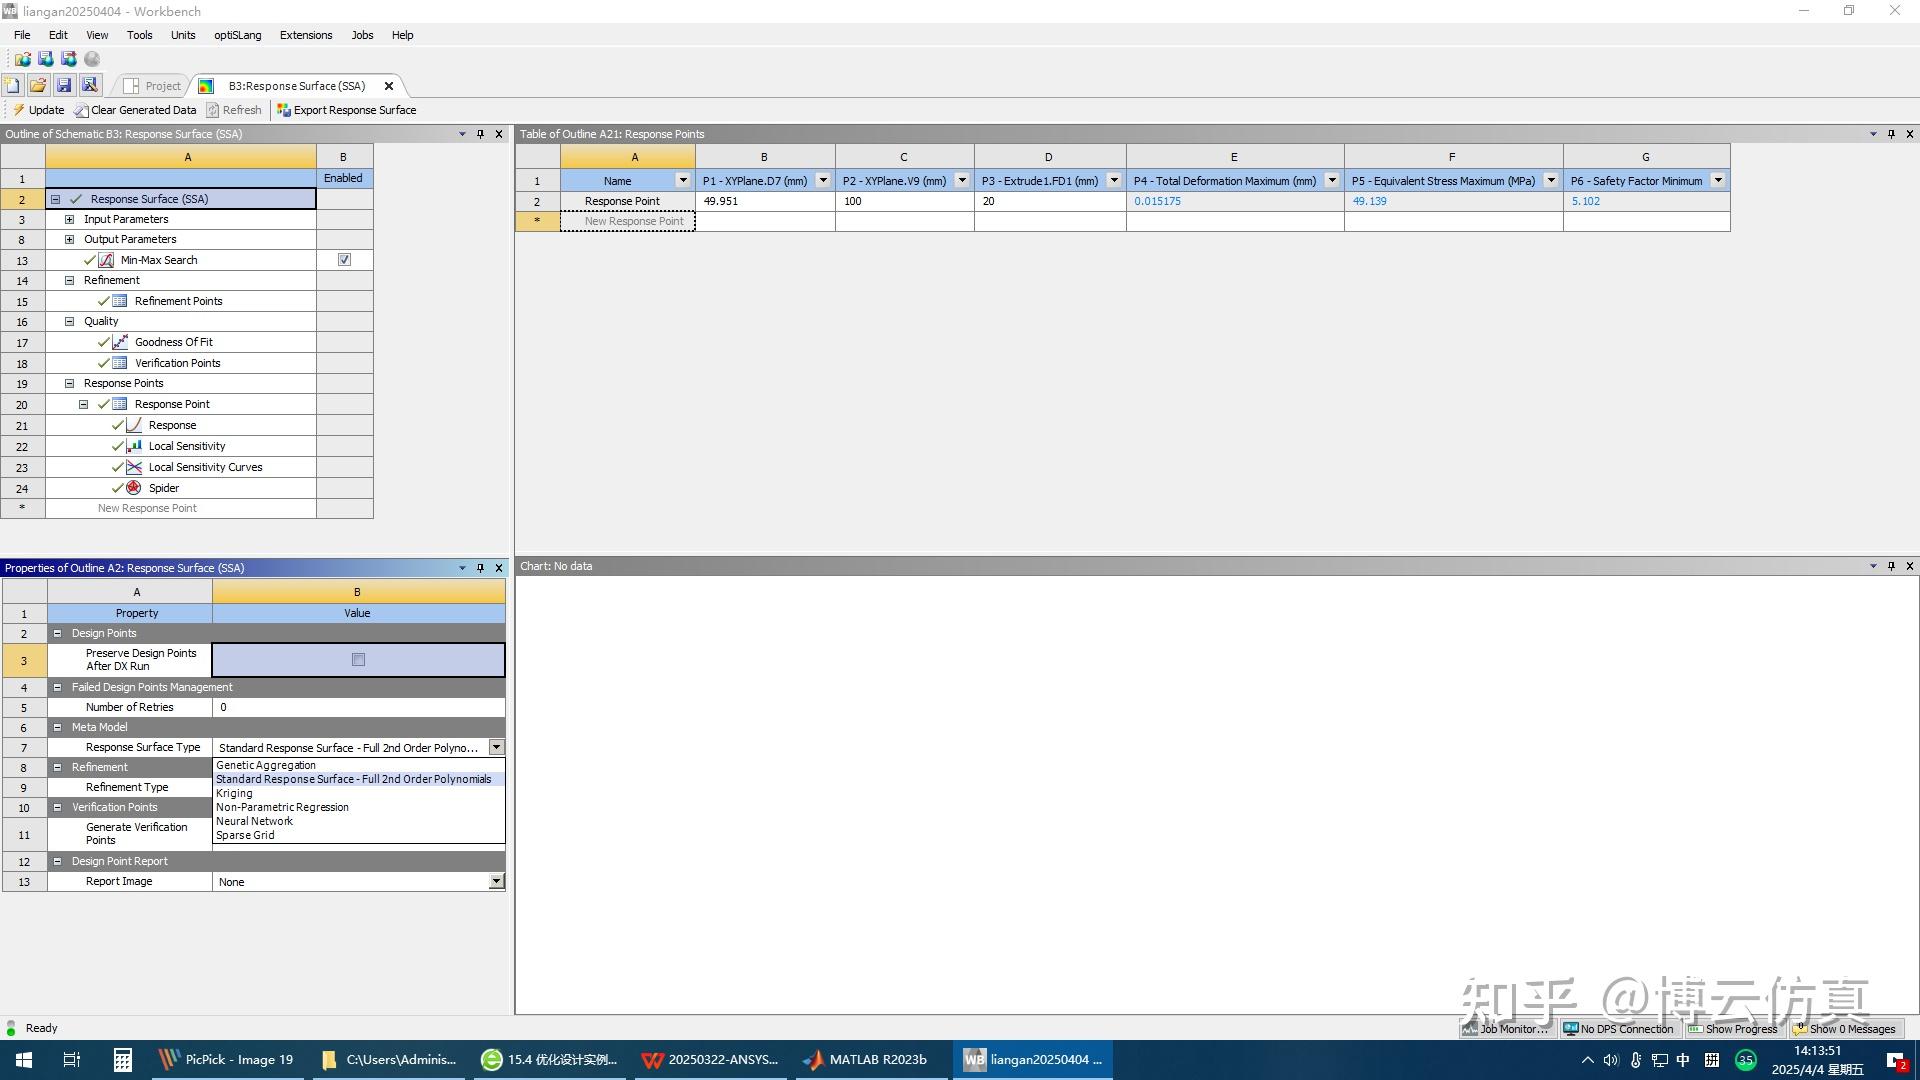Click Export Response Surface toolbar button
The height and width of the screenshot is (1080, 1920).
tap(346, 110)
